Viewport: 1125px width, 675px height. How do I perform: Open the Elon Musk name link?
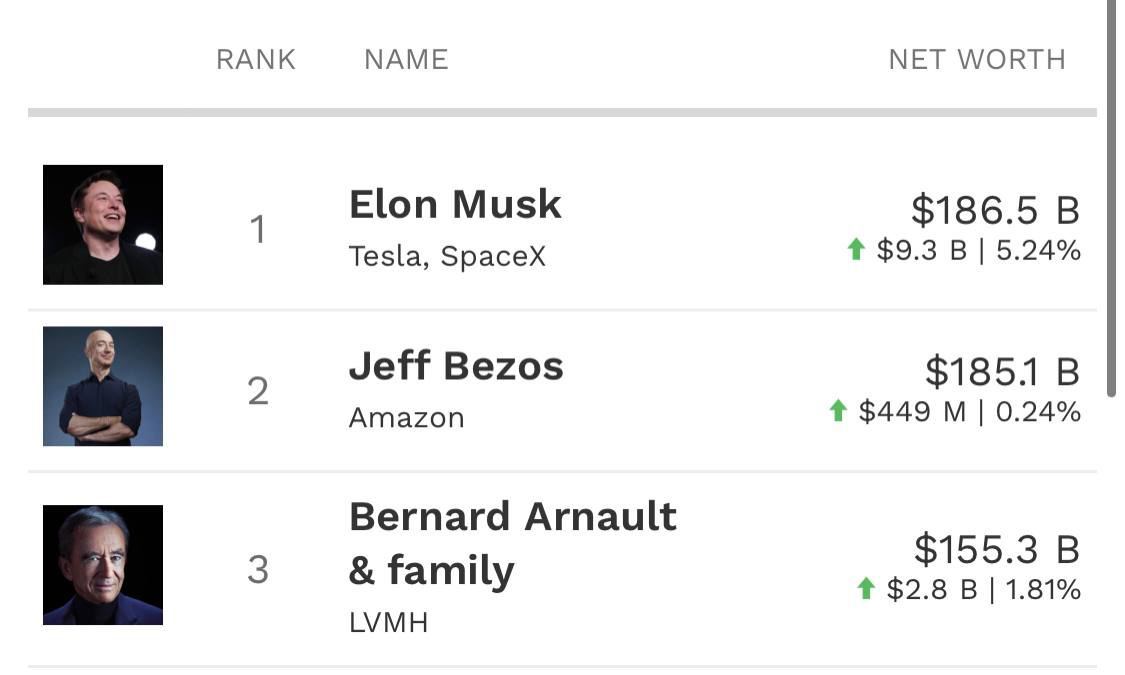pyautogui.click(x=455, y=204)
